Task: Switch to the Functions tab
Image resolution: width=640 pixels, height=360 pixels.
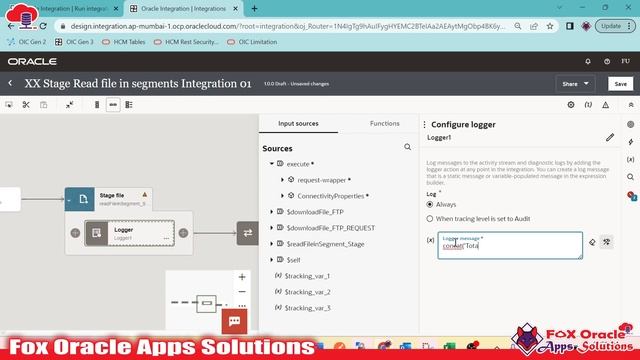Action: (384, 123)
